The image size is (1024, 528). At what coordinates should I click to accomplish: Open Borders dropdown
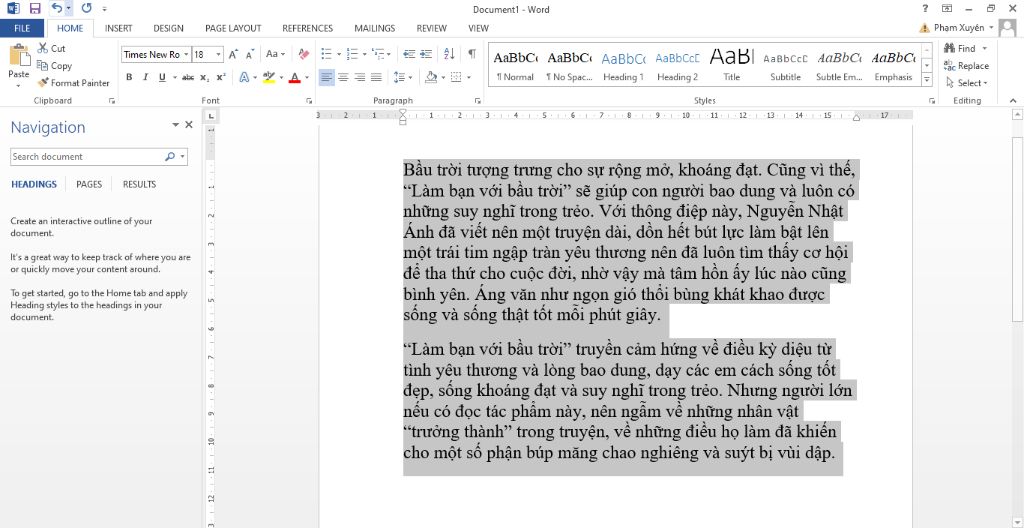tap(469, 77)
